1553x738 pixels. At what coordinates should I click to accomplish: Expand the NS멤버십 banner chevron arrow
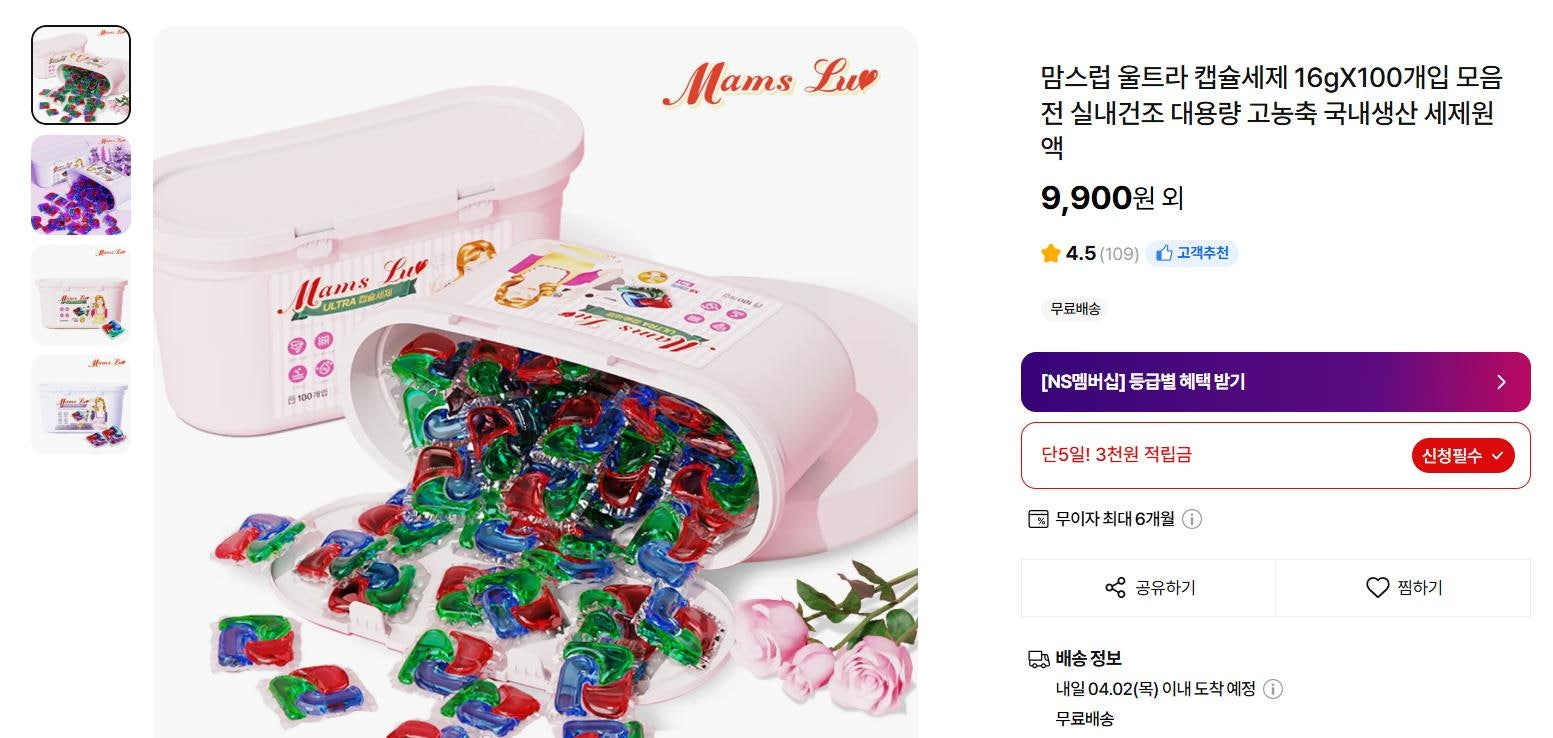pos(1500,382)
